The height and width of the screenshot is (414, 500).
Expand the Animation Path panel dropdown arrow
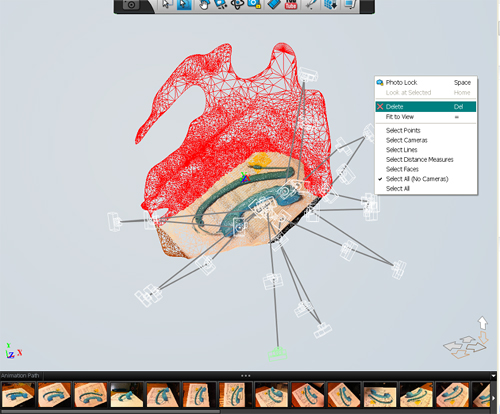[493, 376]
